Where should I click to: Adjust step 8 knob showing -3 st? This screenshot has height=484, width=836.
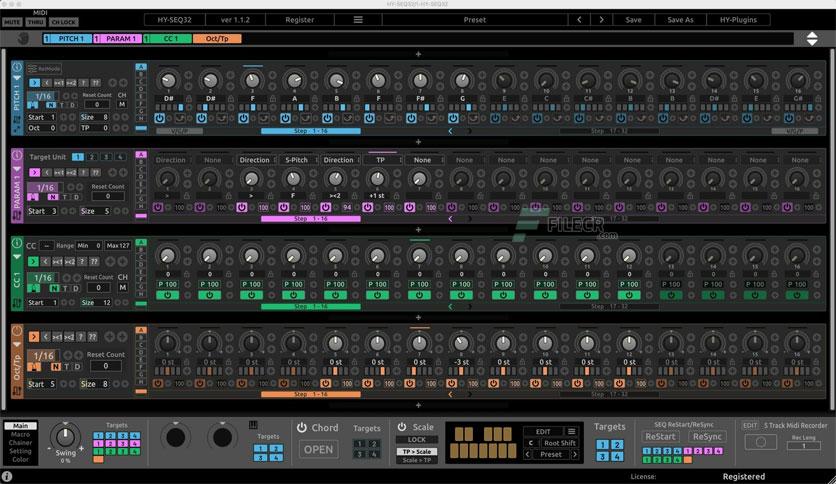pos(461,343)
